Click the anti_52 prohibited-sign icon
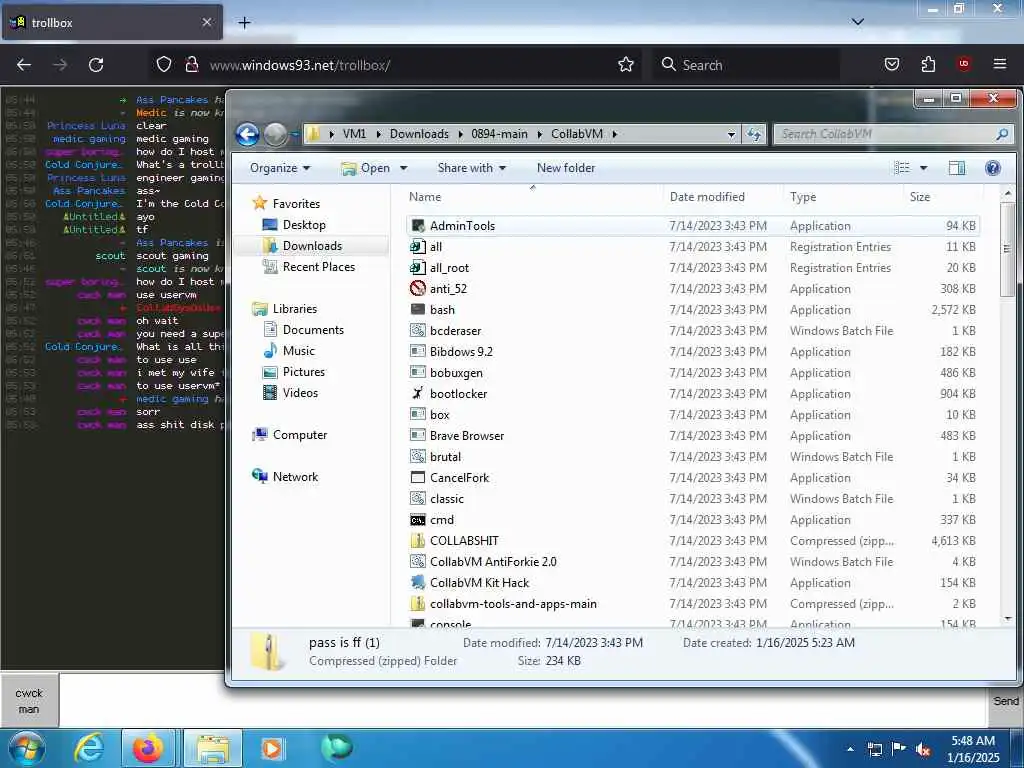This screenshot has height=768, width=1024. click(418, 289)
